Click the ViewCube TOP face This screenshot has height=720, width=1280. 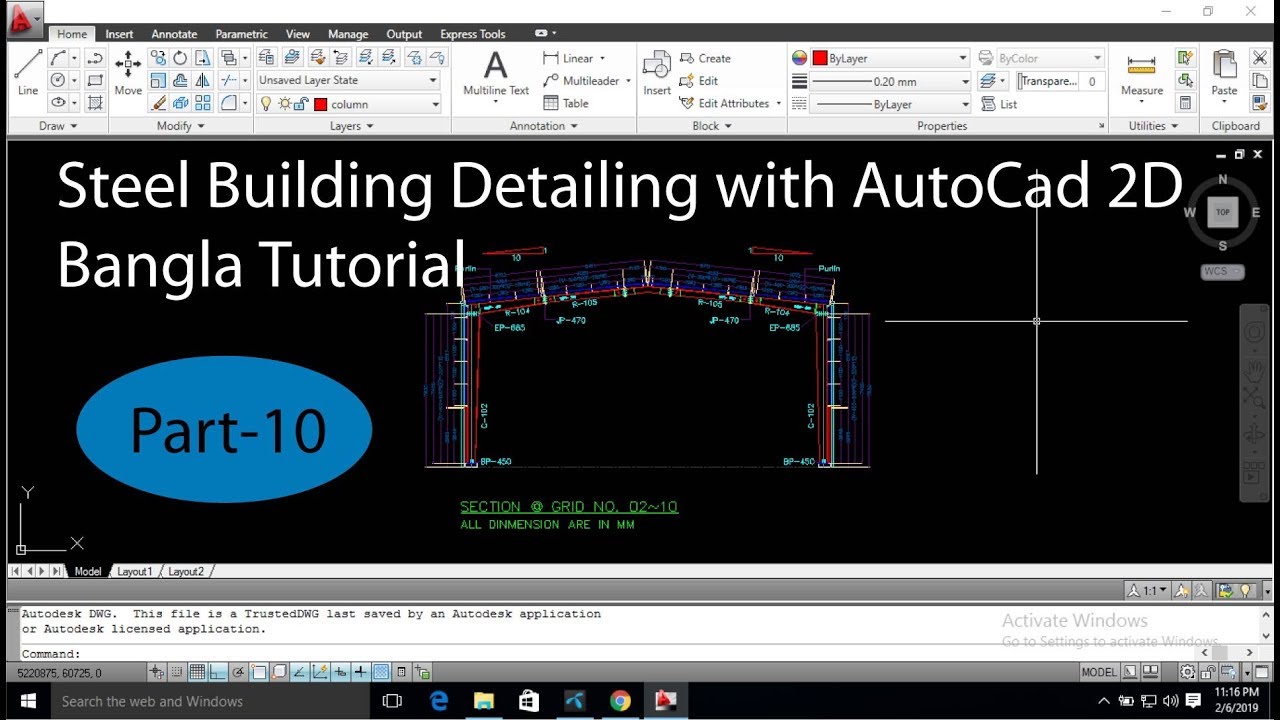(x=1222, y=212)
